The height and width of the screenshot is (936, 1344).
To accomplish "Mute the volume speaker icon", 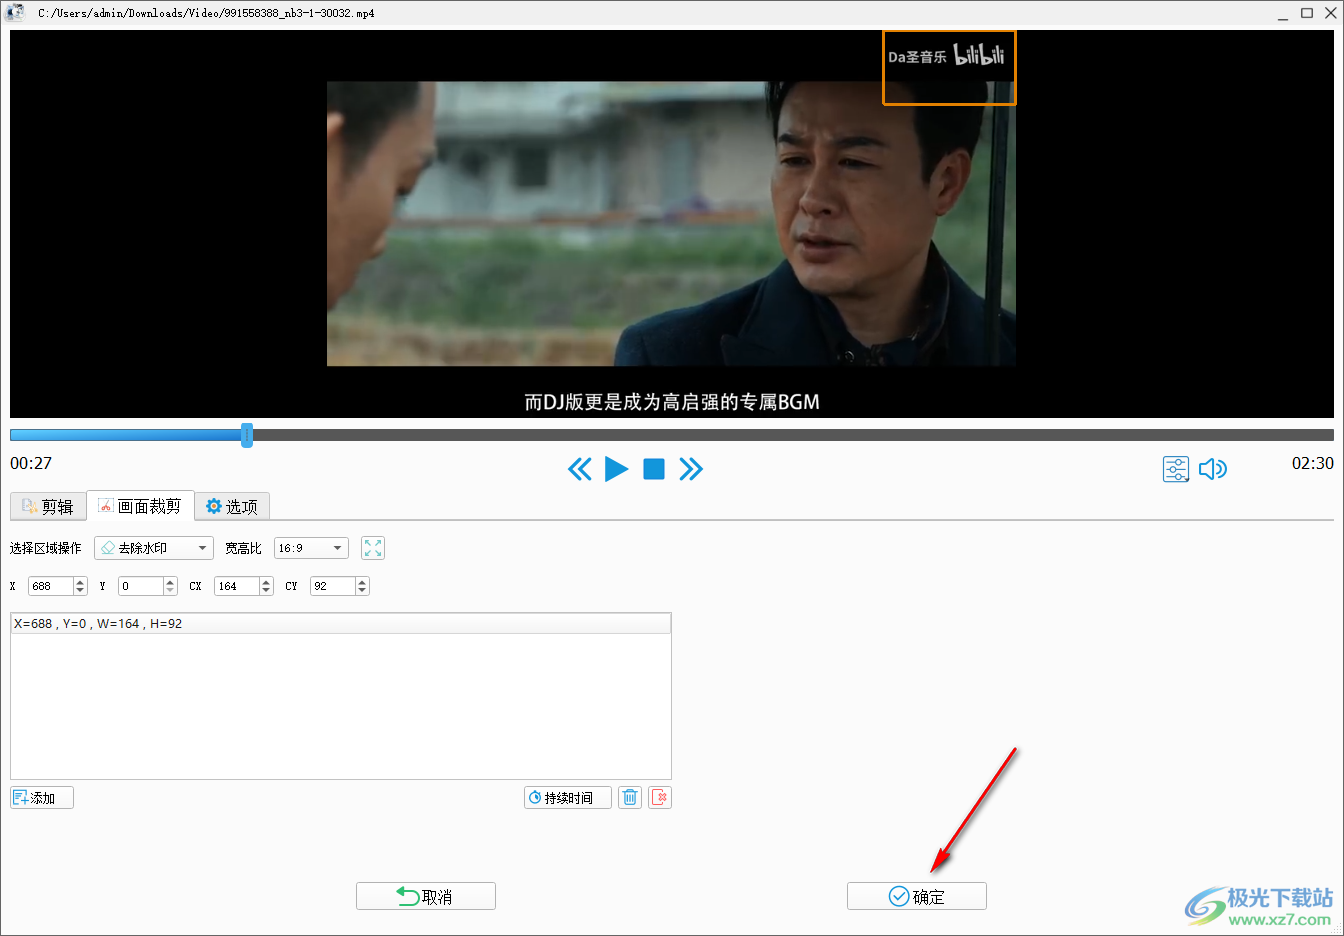I will 1213,469.
